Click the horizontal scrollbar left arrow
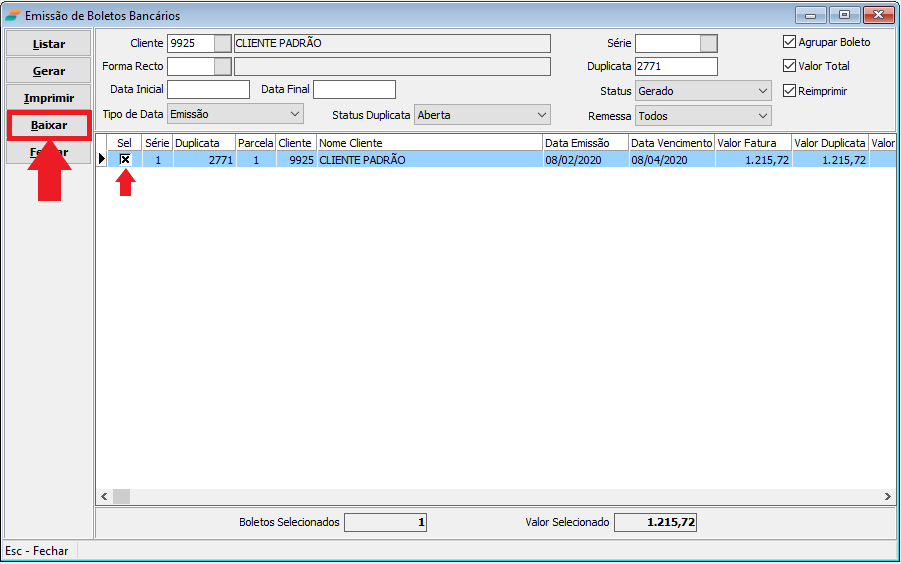The width and height of the screenshot is (901, 564). 104,496
